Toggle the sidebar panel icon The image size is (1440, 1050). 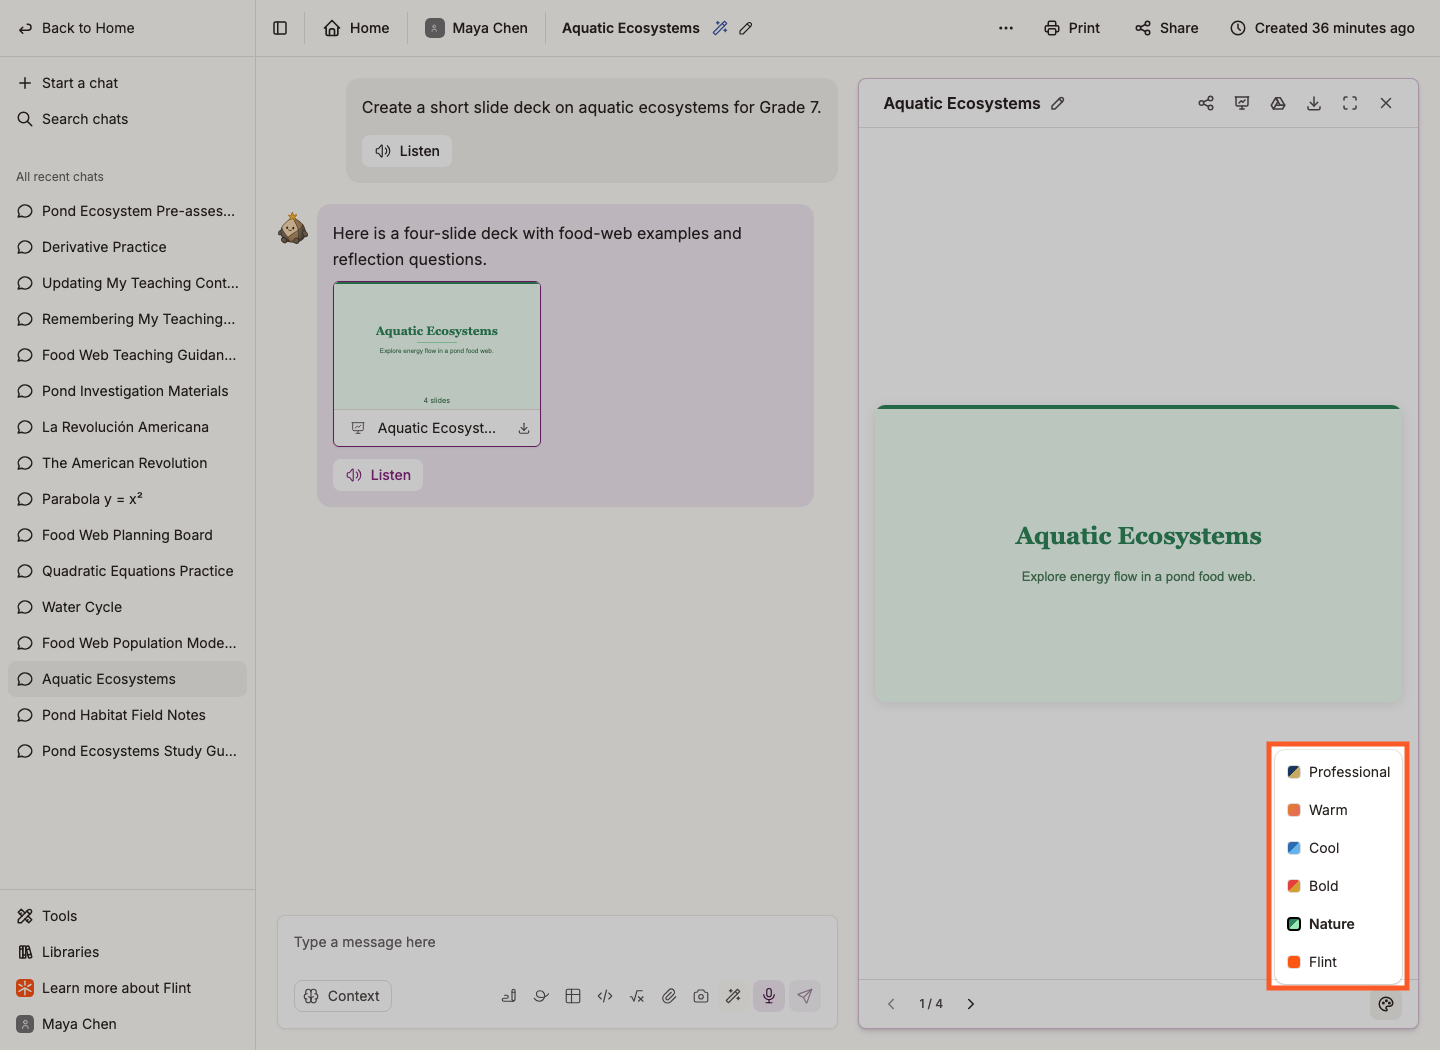coord(280,28)
